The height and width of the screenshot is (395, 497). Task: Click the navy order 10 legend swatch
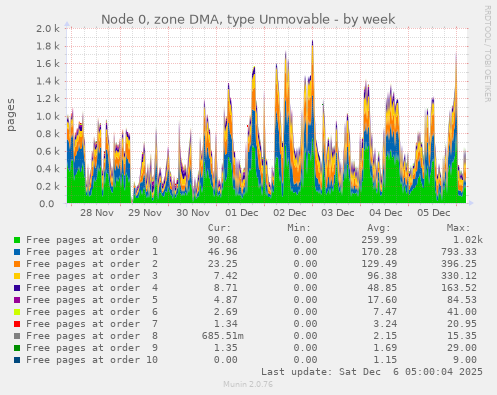[x=17, y=360]
